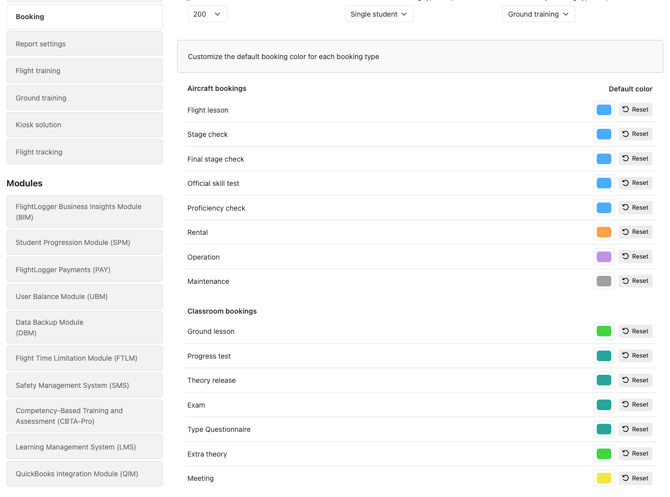The image size is (670, 497).
Task: Open Data Backup Module (DBM)
Action: pyautogui.click(x=85, y=327)
